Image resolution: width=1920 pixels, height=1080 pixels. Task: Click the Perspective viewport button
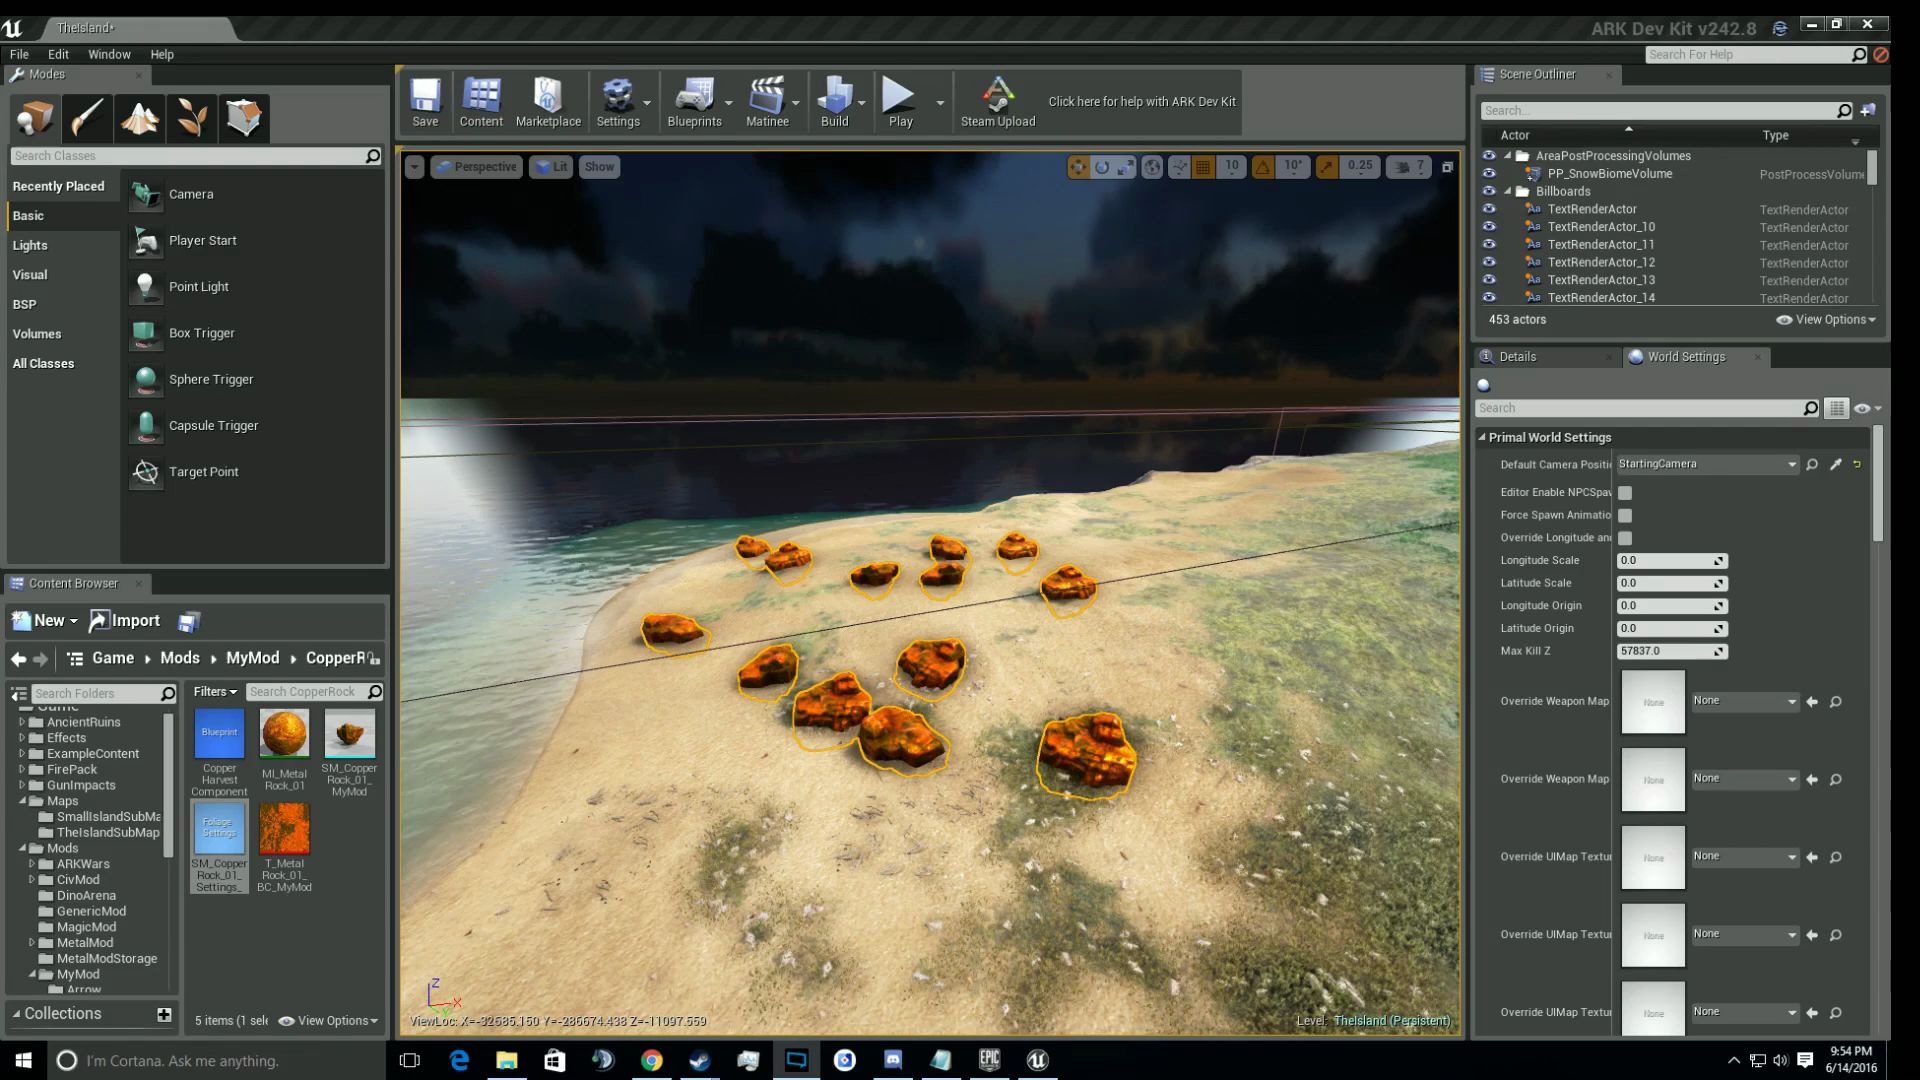click(475, 167)
